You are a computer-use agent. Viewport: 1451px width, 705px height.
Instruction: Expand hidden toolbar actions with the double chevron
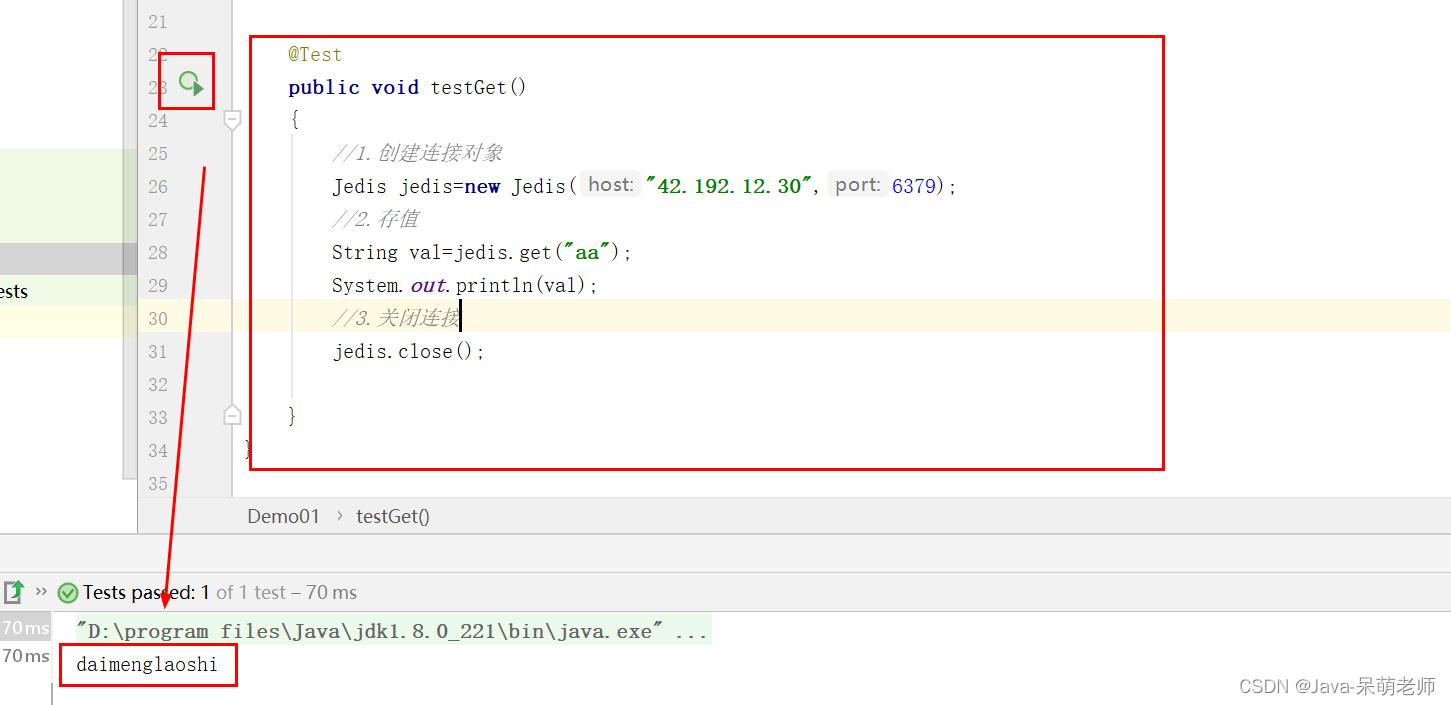(x=41, y=591)
